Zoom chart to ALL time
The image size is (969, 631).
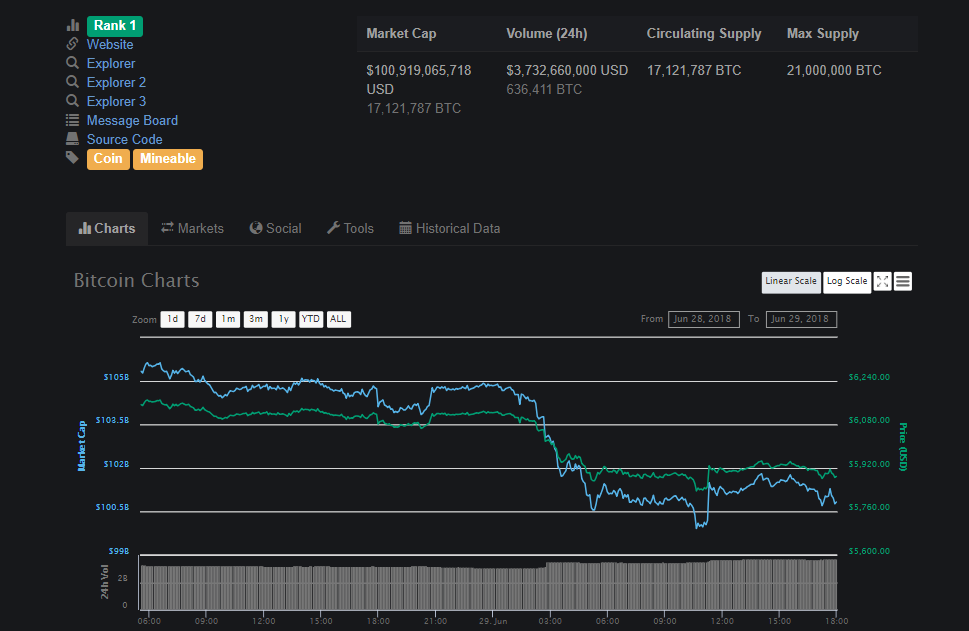pos(338,319)
